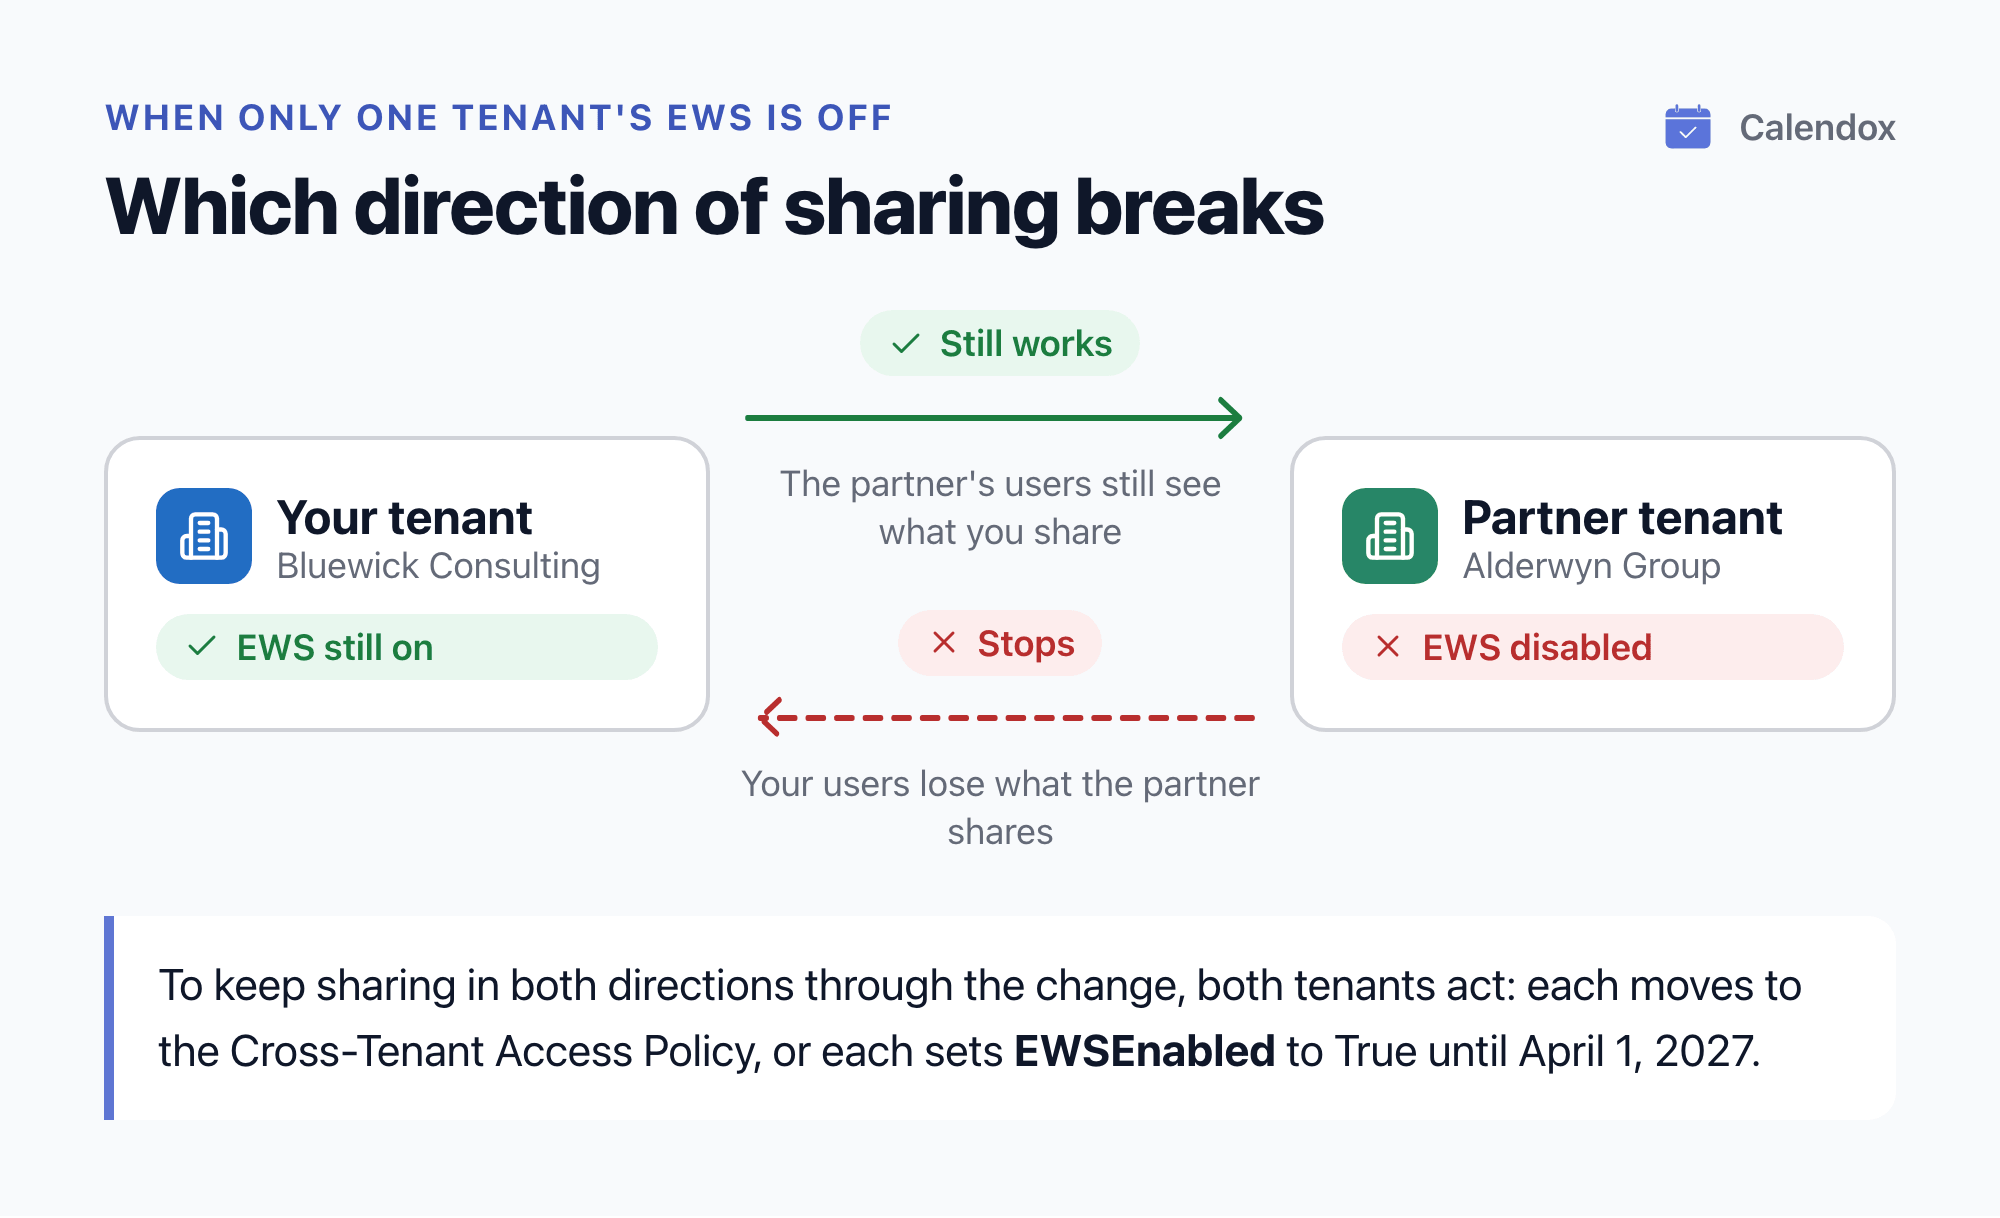Click the green building icon for Partner tenant

(x=1390, y=536)
